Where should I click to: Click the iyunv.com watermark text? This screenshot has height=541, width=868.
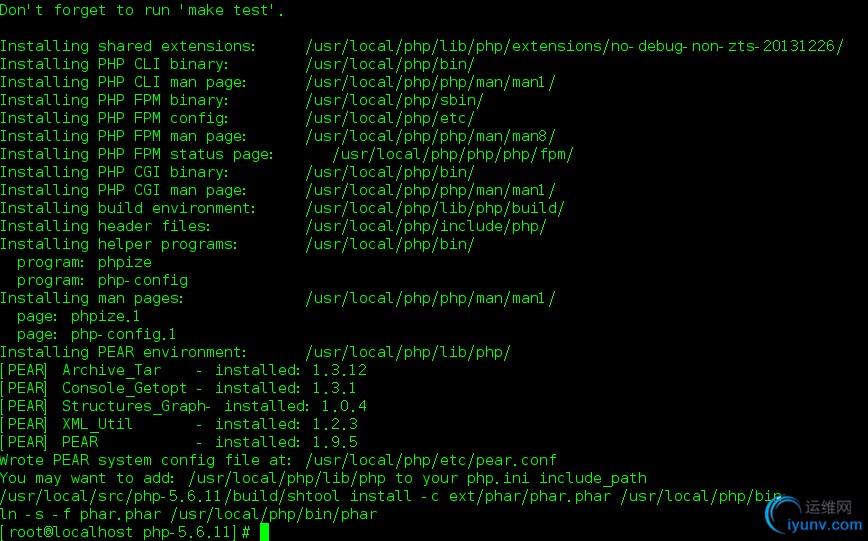[x=825, y=523]
